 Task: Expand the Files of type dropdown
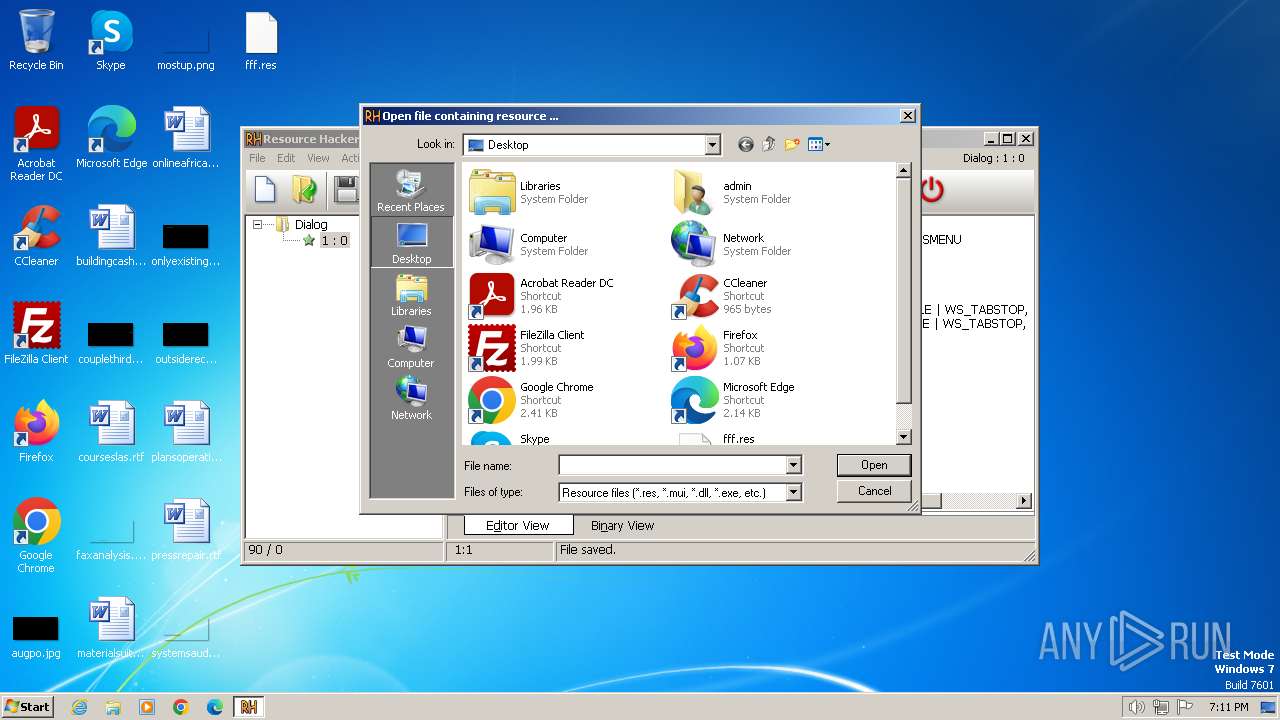793,492
